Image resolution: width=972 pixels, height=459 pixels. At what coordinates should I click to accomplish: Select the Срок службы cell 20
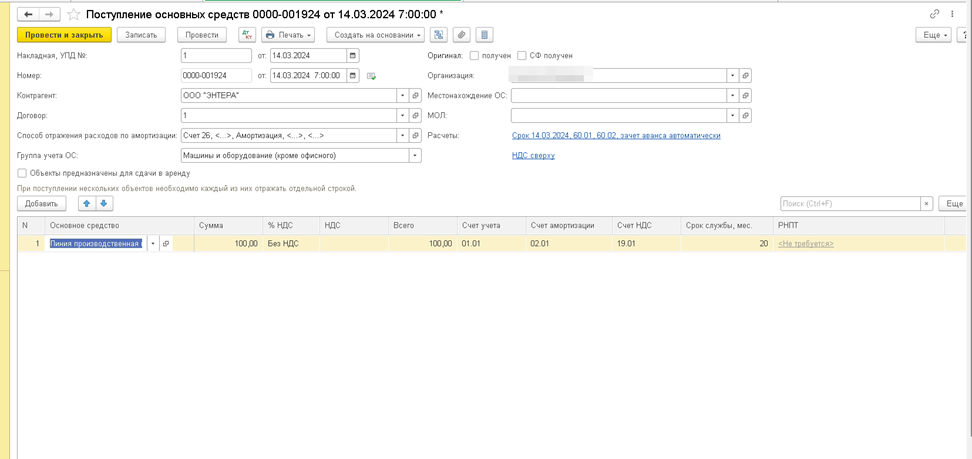[x=727, y=244]
